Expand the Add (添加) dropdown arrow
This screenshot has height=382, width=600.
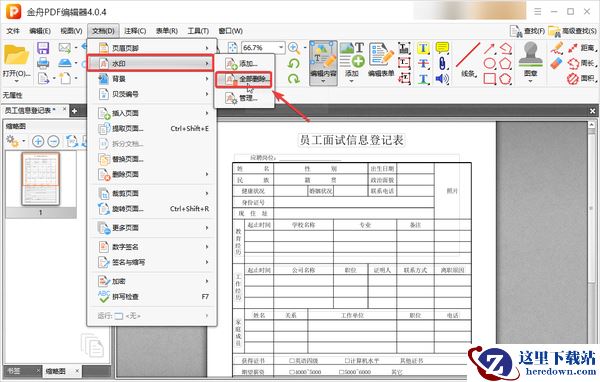[352, 81]
